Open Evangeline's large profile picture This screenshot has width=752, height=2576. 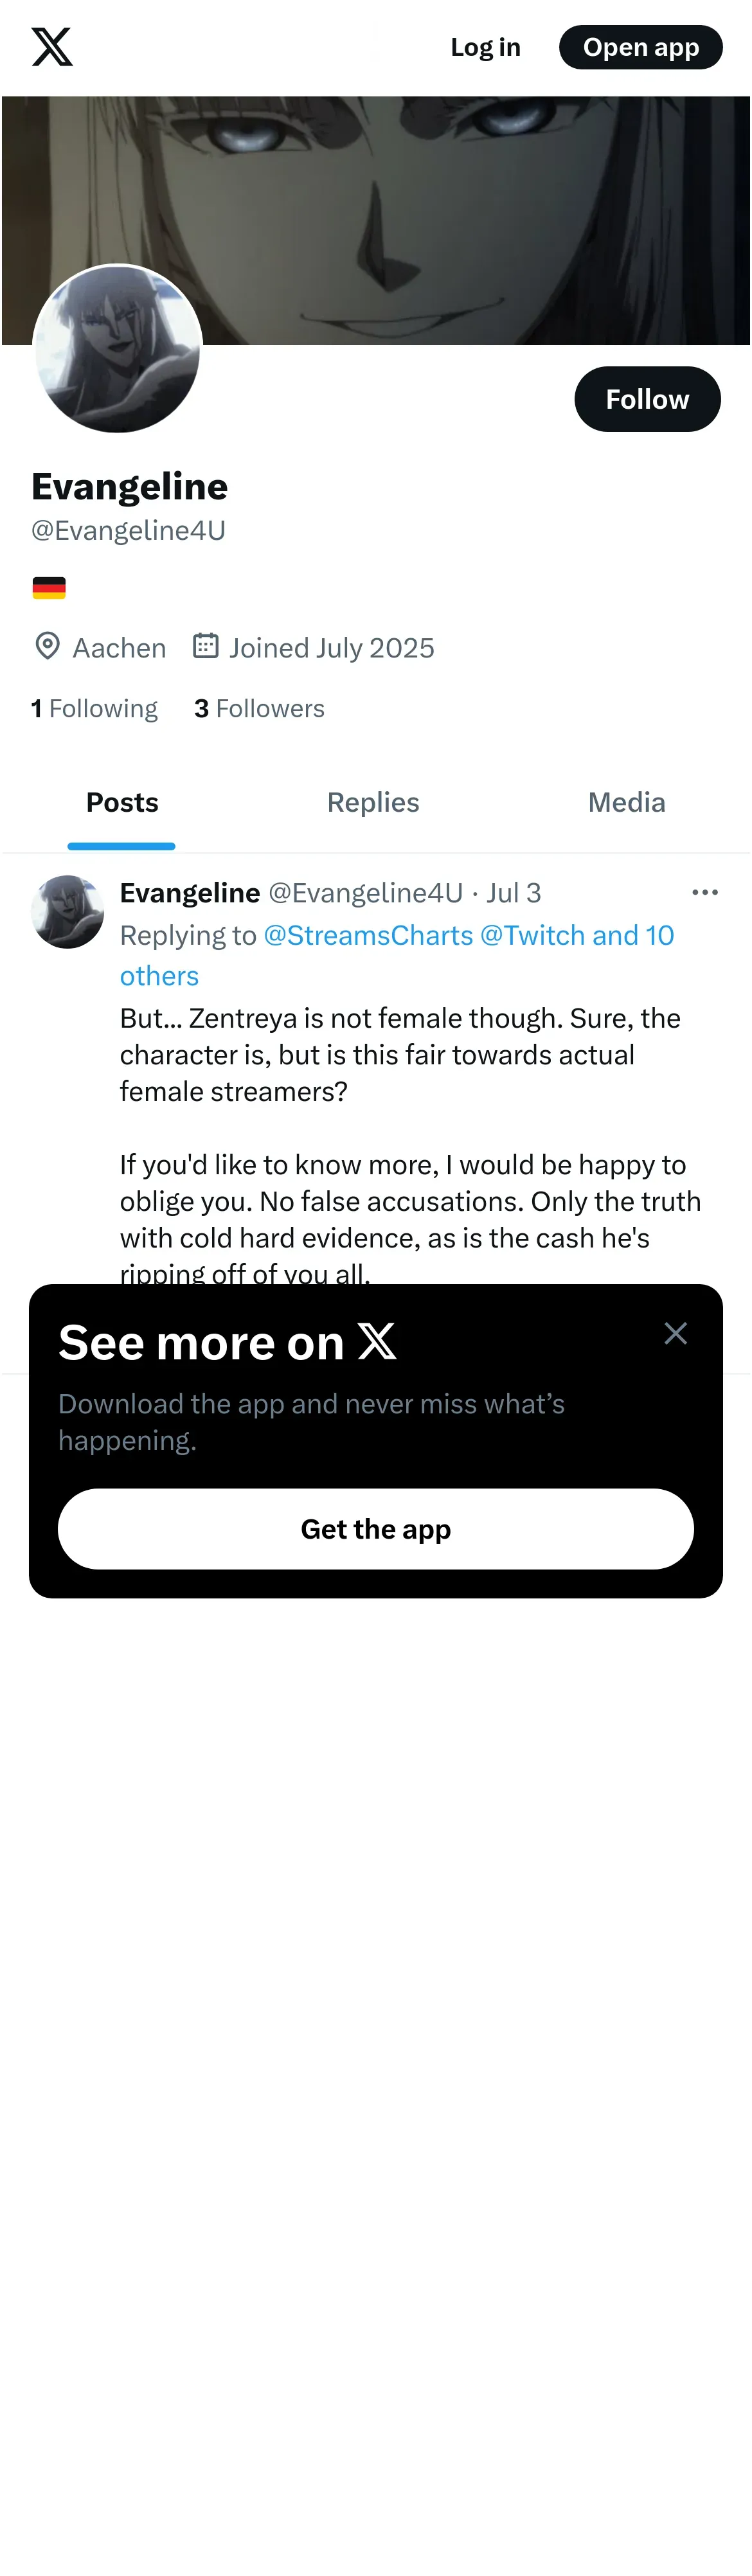pos(118,349)
